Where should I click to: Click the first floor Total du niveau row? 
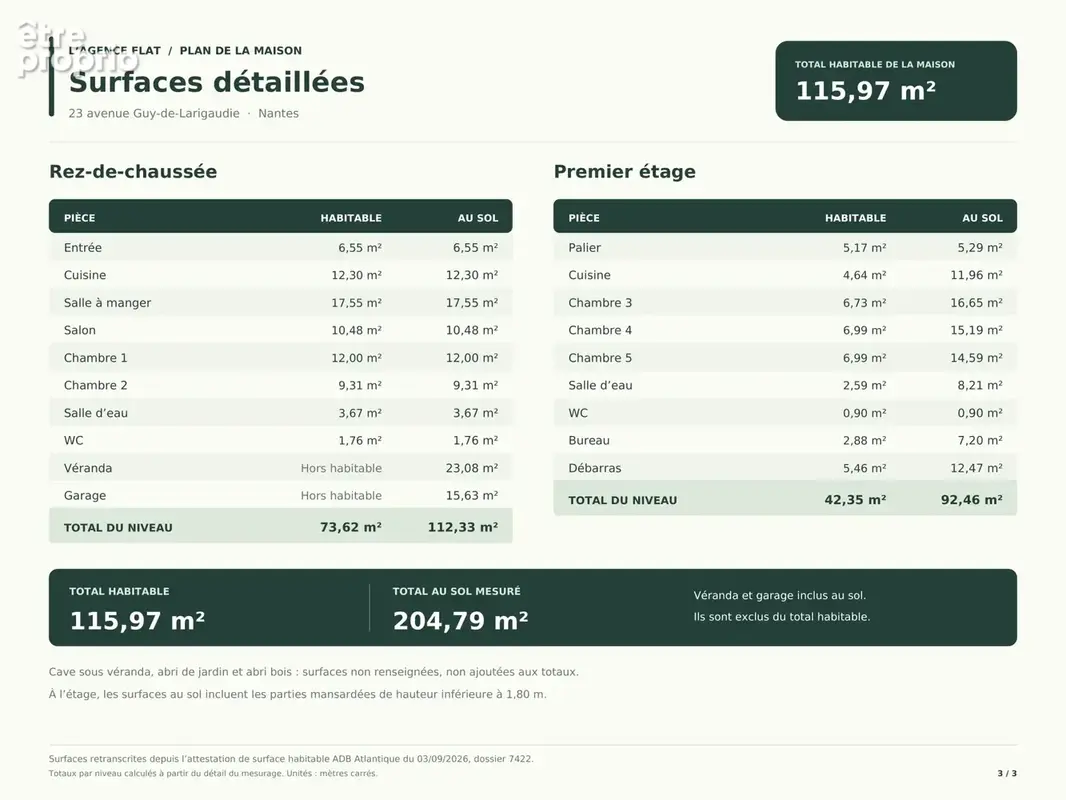(x=785, y=500)
